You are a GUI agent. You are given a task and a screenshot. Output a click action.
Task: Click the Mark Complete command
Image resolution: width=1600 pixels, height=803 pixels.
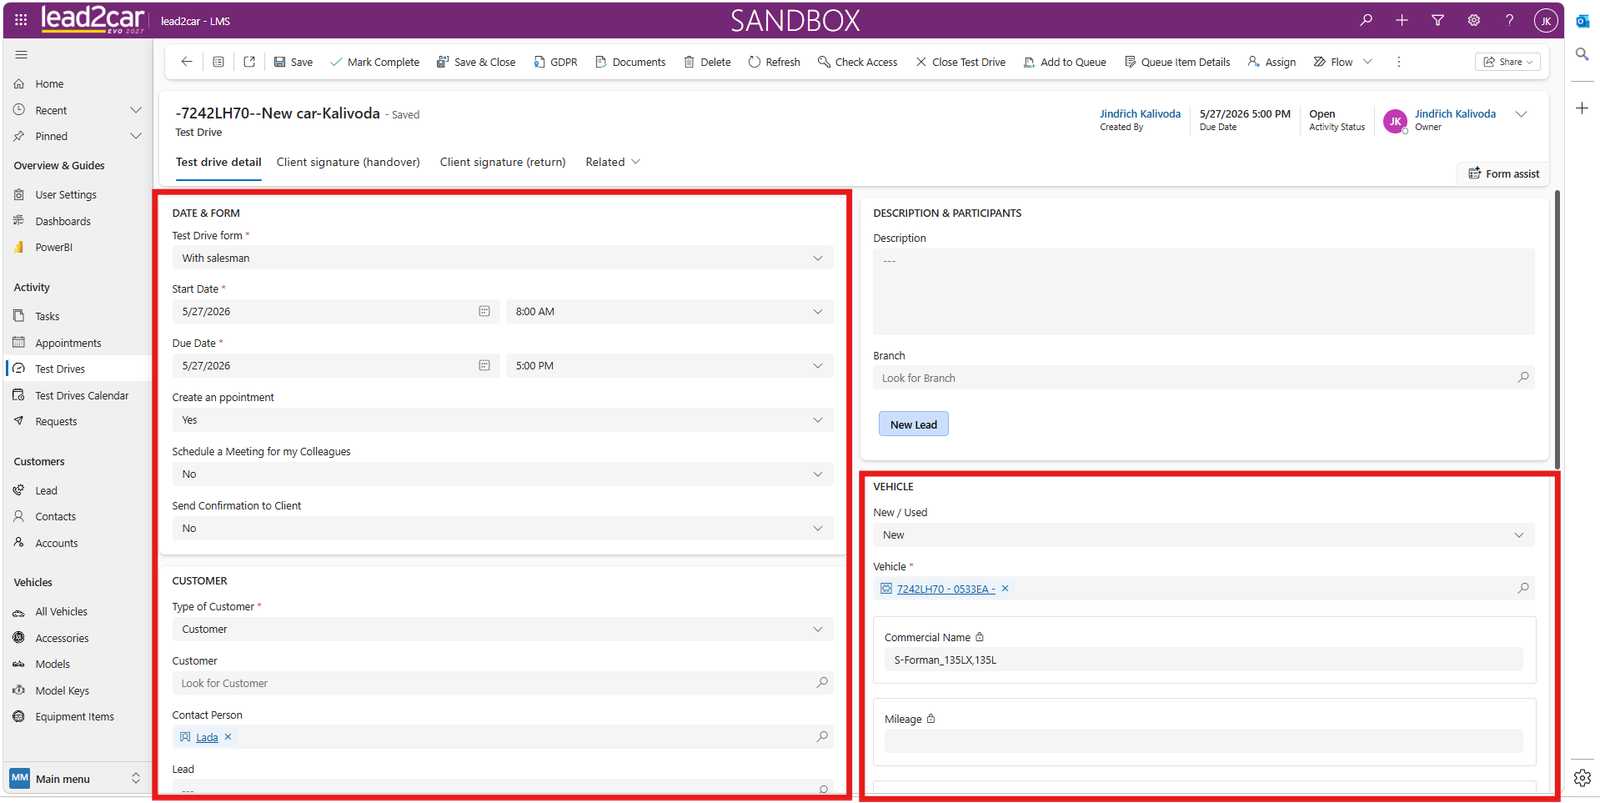[375, 62]
